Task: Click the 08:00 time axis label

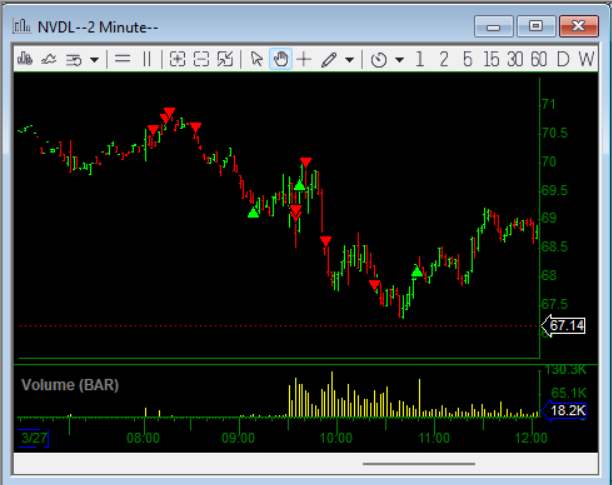Action: click(x=143, y=438)
